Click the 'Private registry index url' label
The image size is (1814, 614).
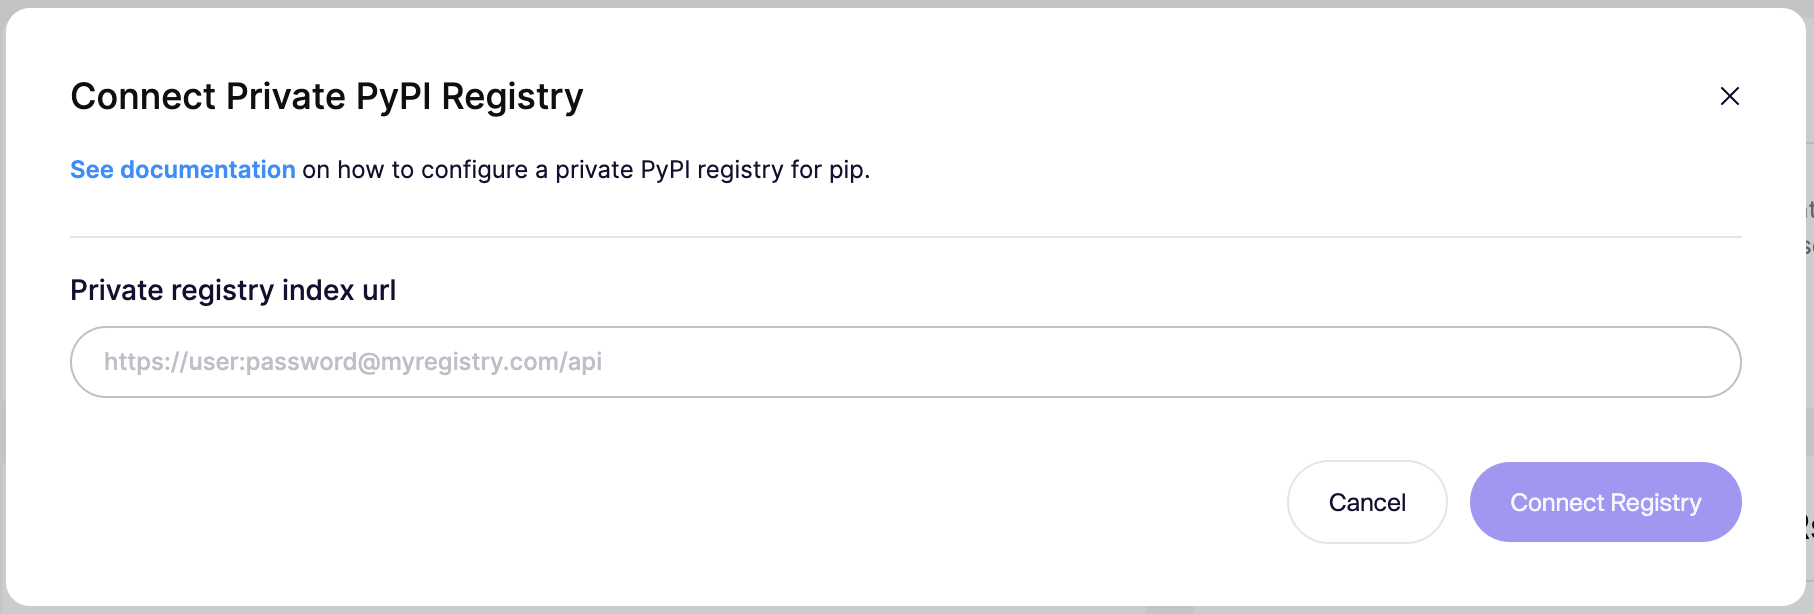click(x=233, y=290)
